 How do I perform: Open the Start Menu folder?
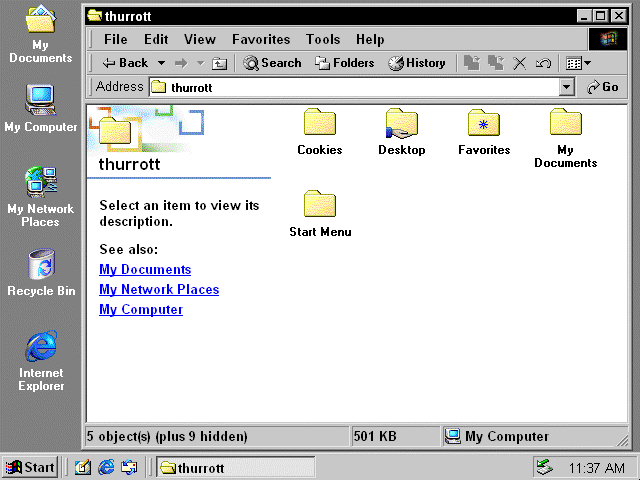(319, 206)
